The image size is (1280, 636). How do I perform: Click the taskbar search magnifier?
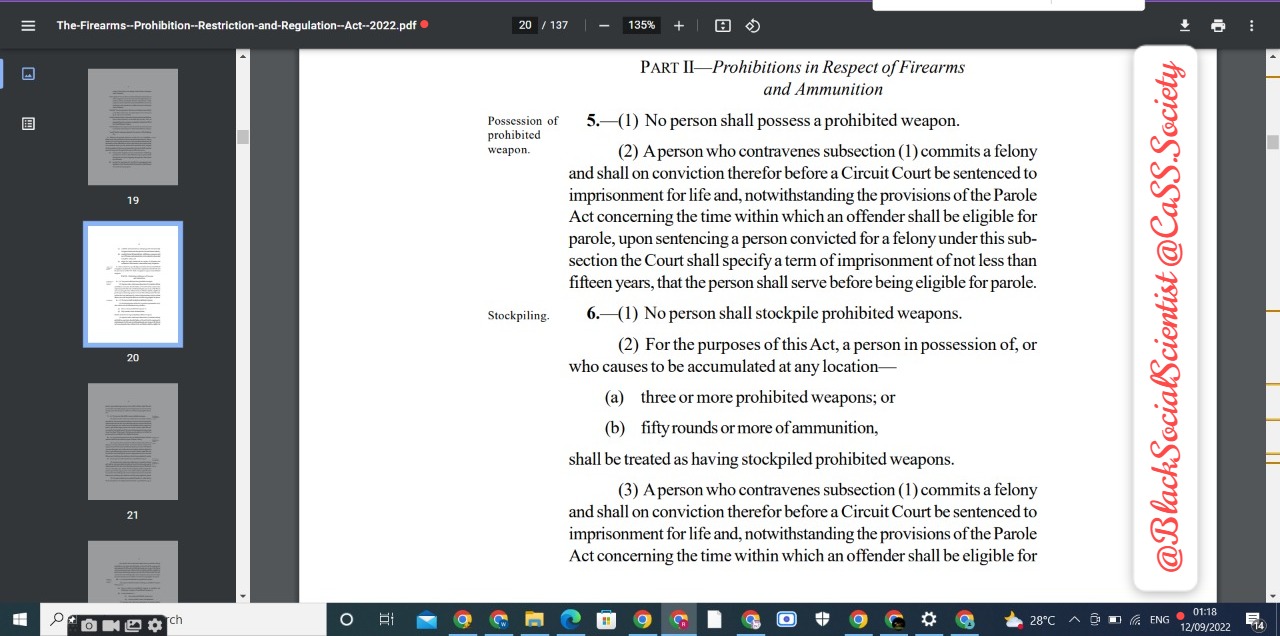coord(57,619)
